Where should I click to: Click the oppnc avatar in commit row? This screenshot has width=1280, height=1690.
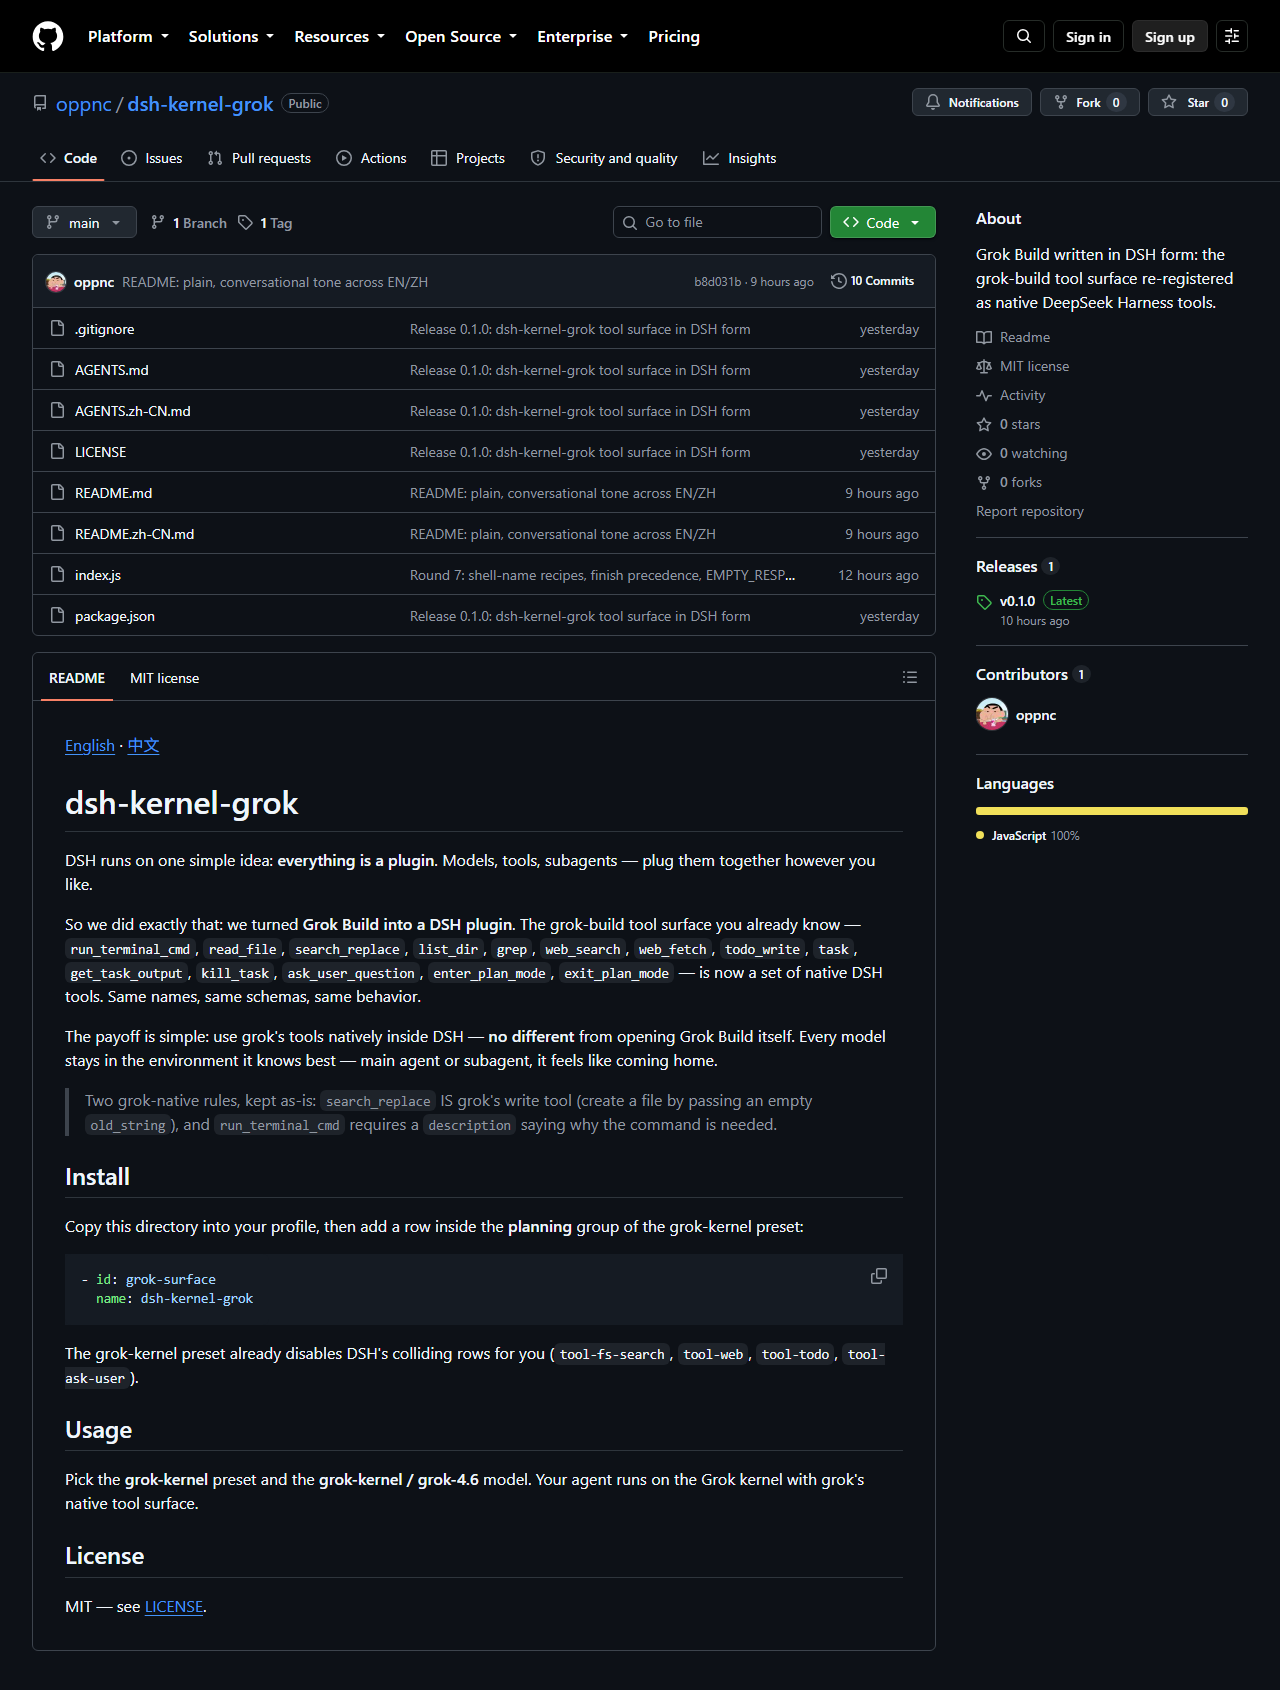56,282
